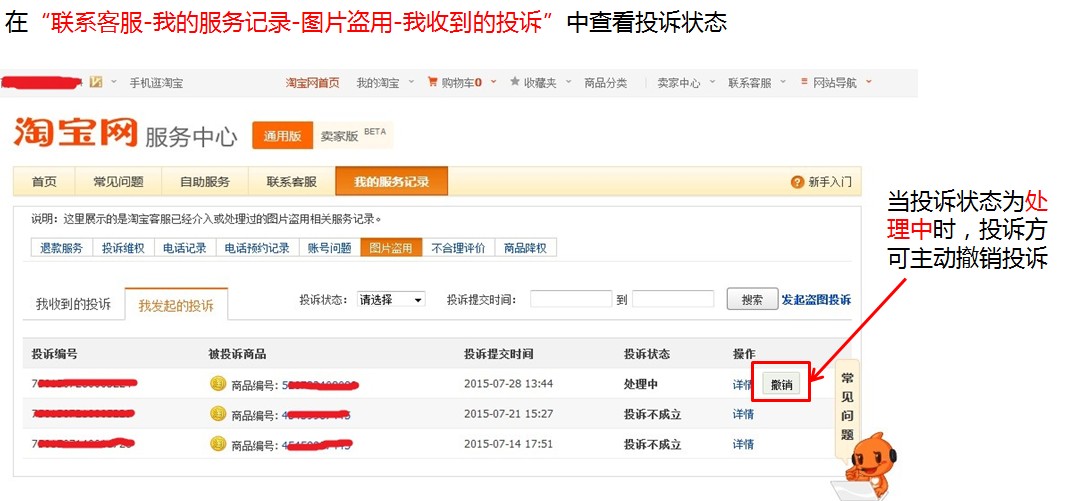Image resolution: width=1080 pixels, height=501 pixels.
Task: Switch to 电话预约记录 sub-tab
Action: pyautogui.click(x=258, y=248)
